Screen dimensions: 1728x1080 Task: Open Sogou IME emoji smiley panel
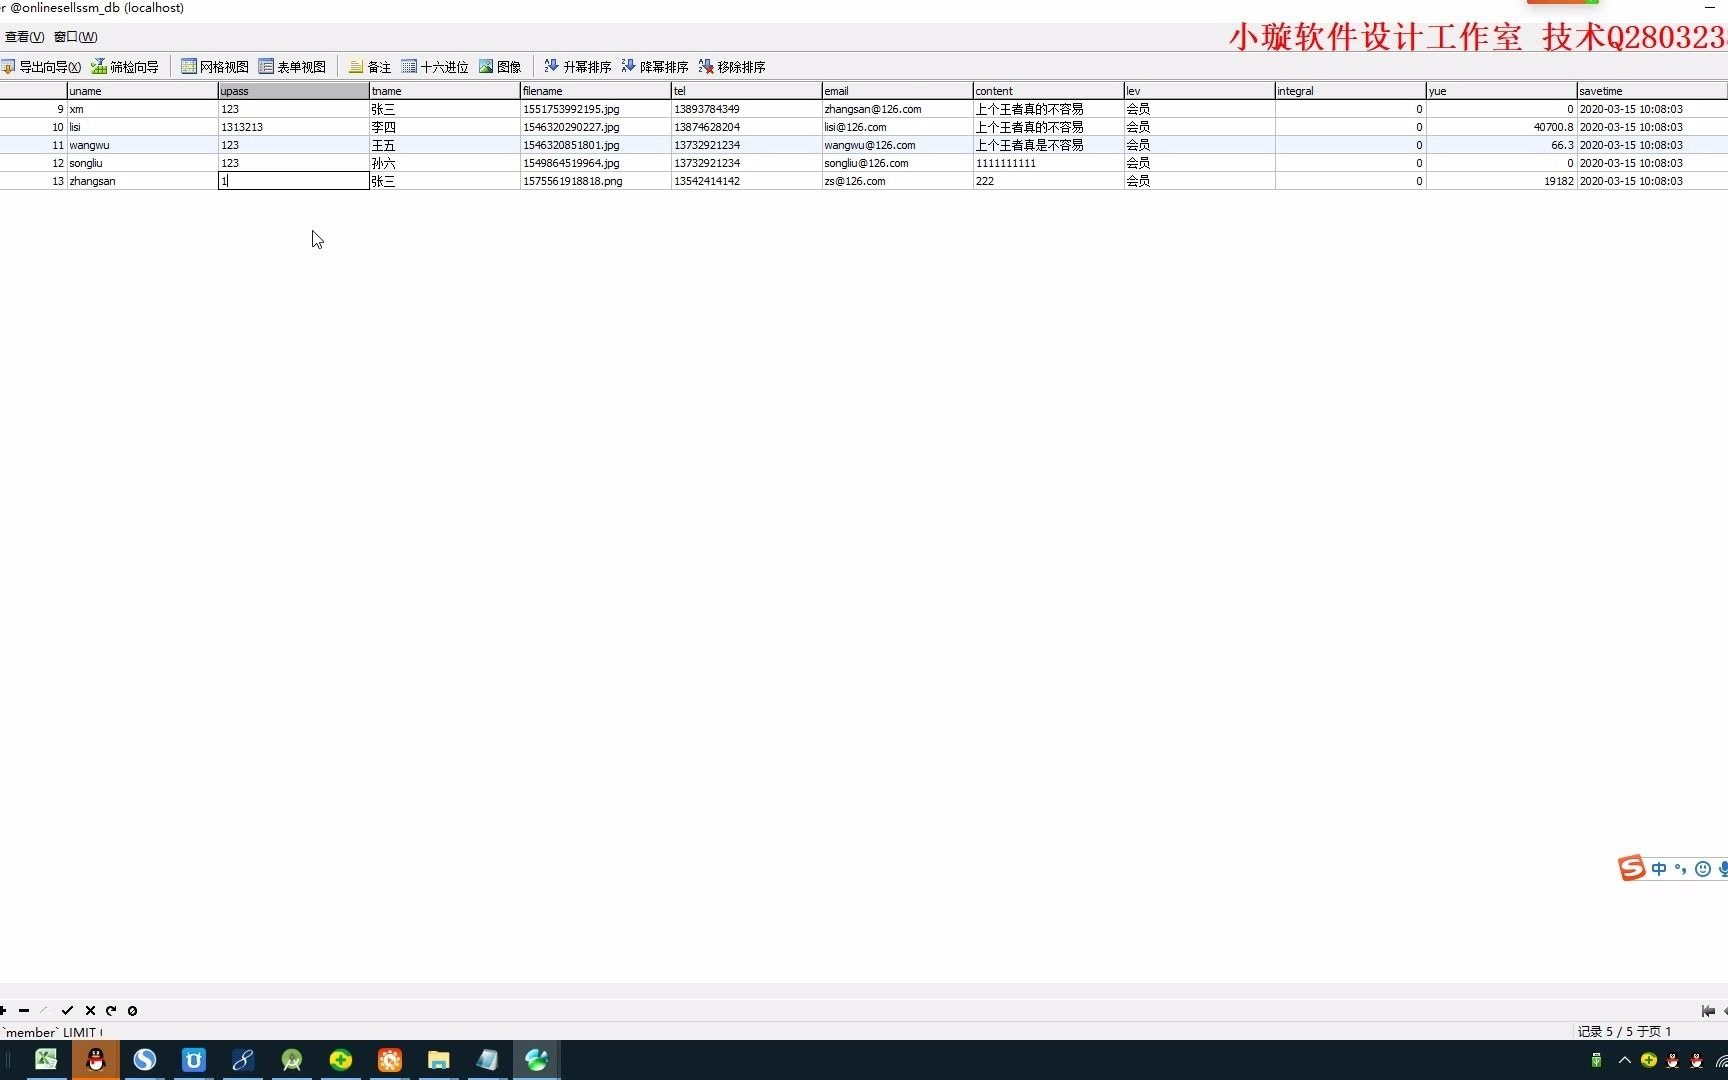pos(1703,869)
